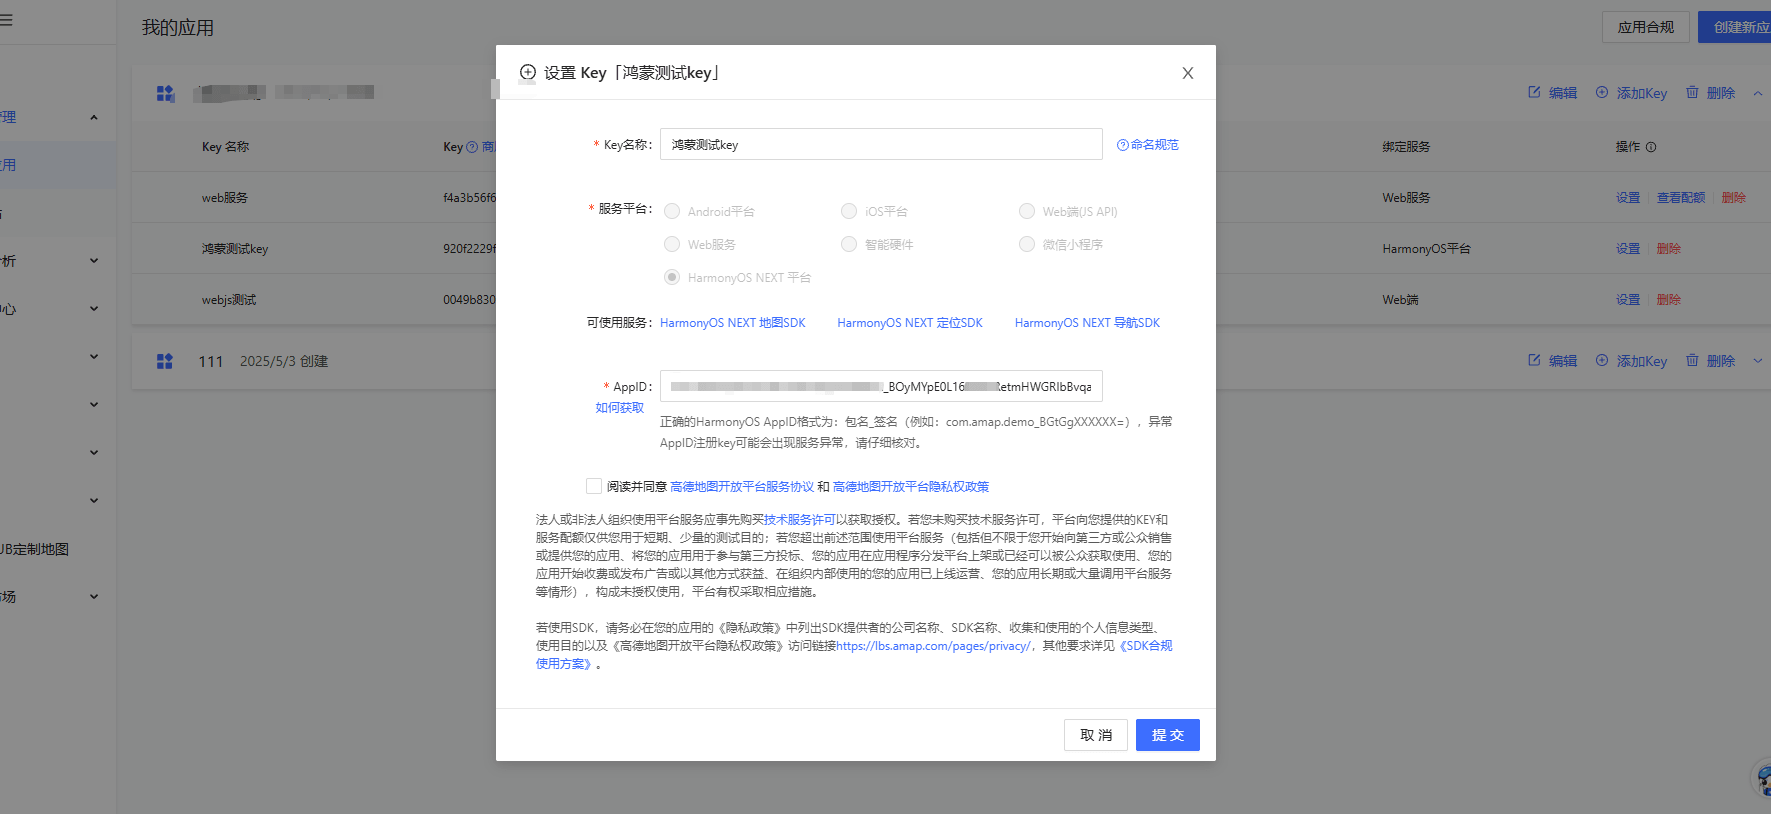Select the 微信小程序 radio option
The width and height of the screenshot is (1771, 814).
1027,244
